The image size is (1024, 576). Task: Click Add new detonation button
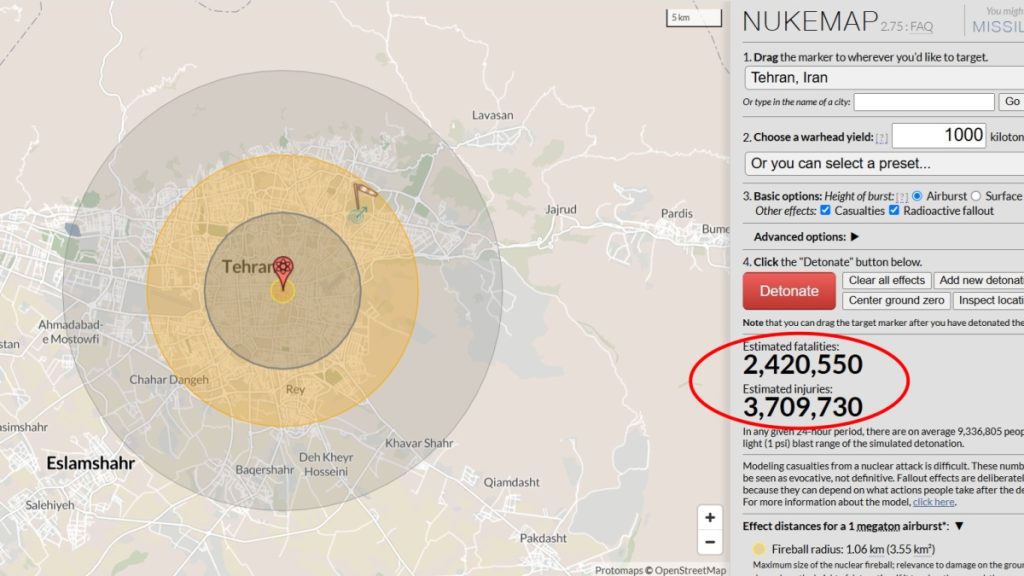pos(979,280)
